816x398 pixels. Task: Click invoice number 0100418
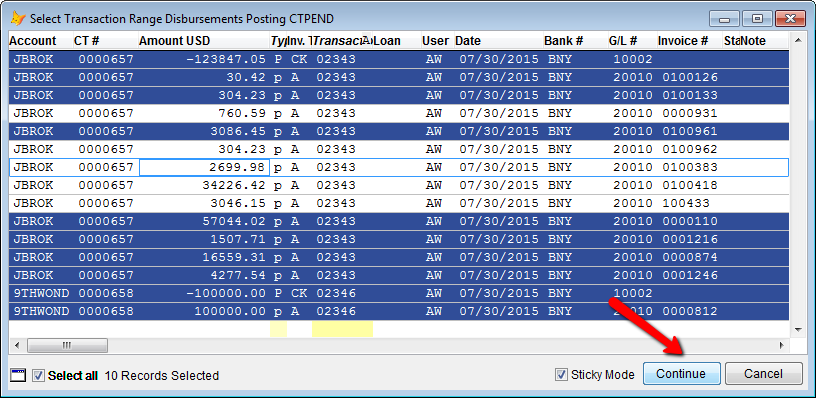[x=690, y=185]
